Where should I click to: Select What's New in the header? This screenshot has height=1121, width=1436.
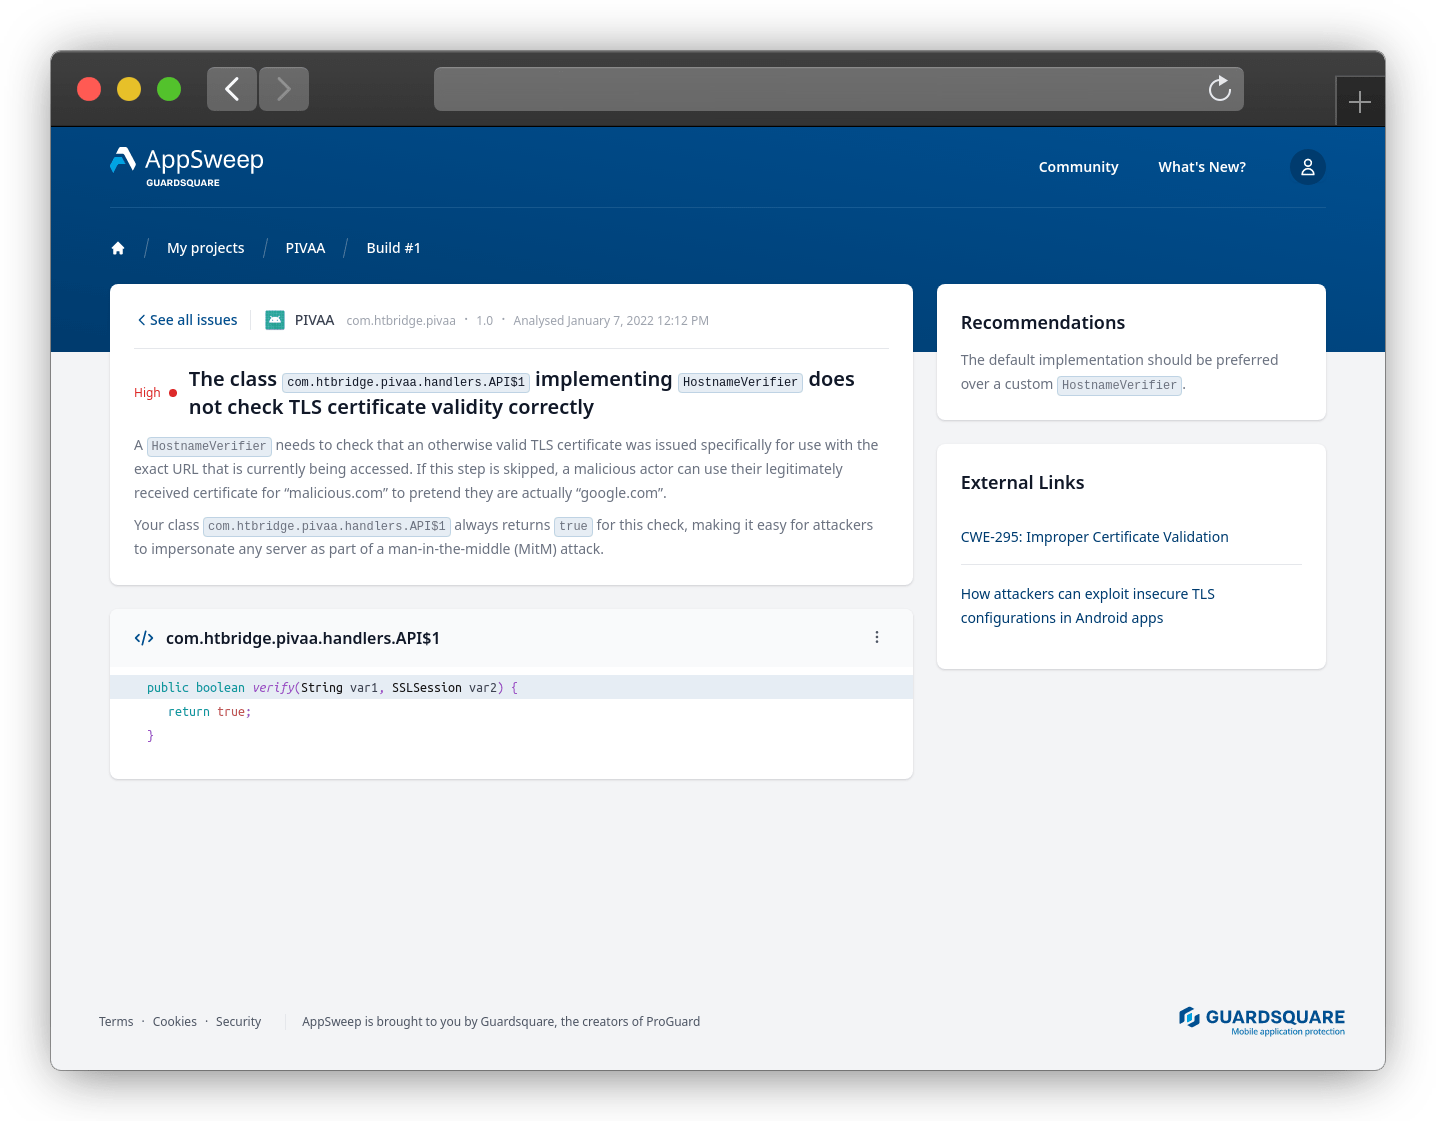(x=1202, y=166)
